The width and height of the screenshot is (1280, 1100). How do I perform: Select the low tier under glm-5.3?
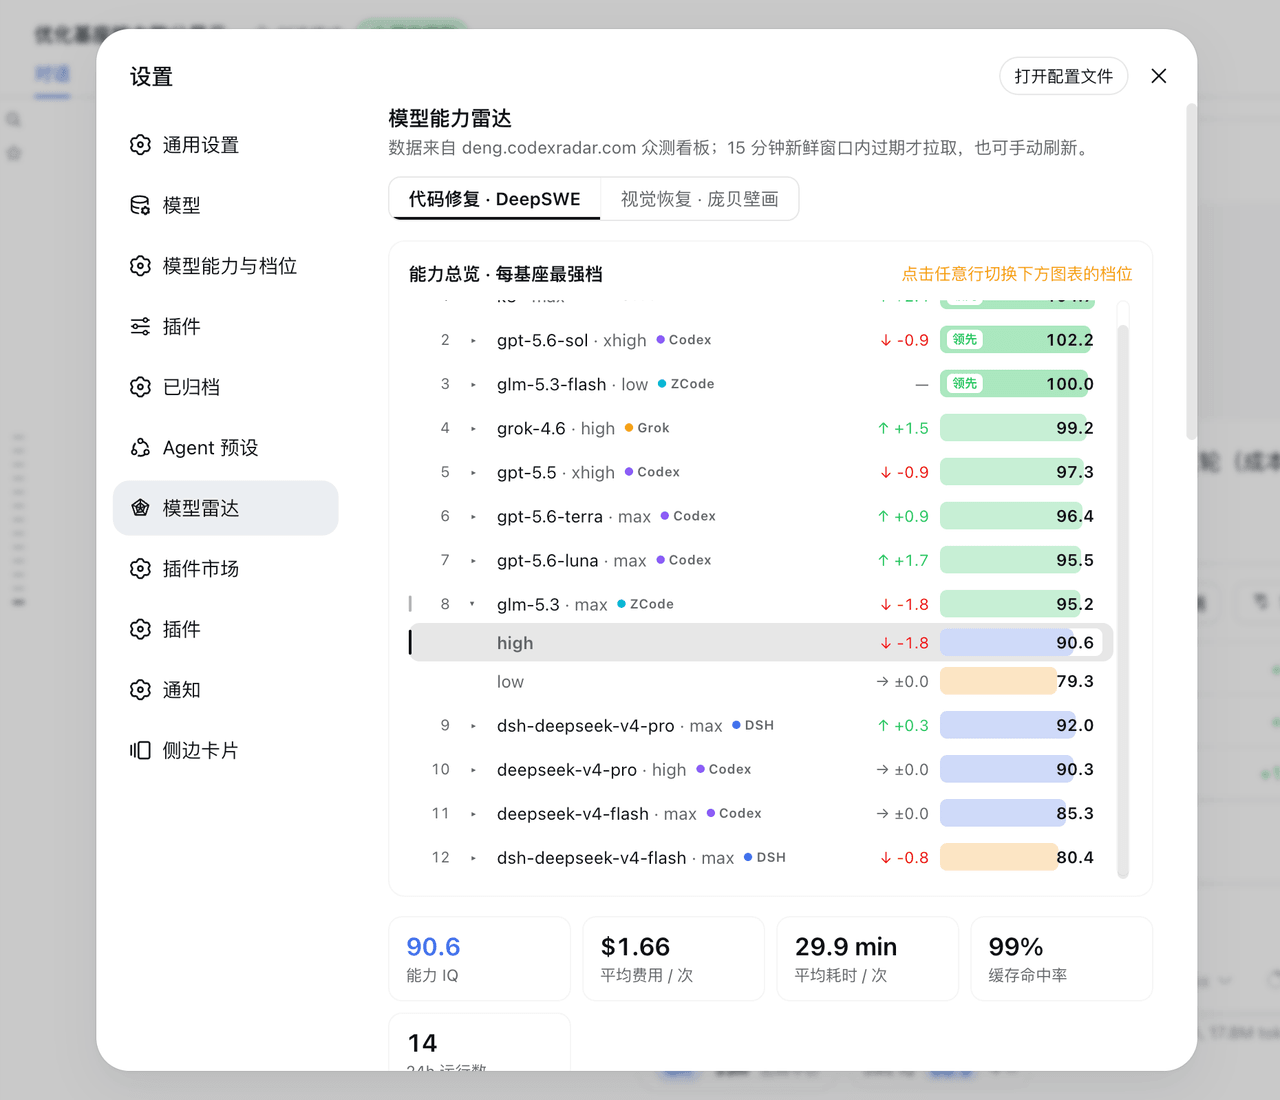[761, 681]
